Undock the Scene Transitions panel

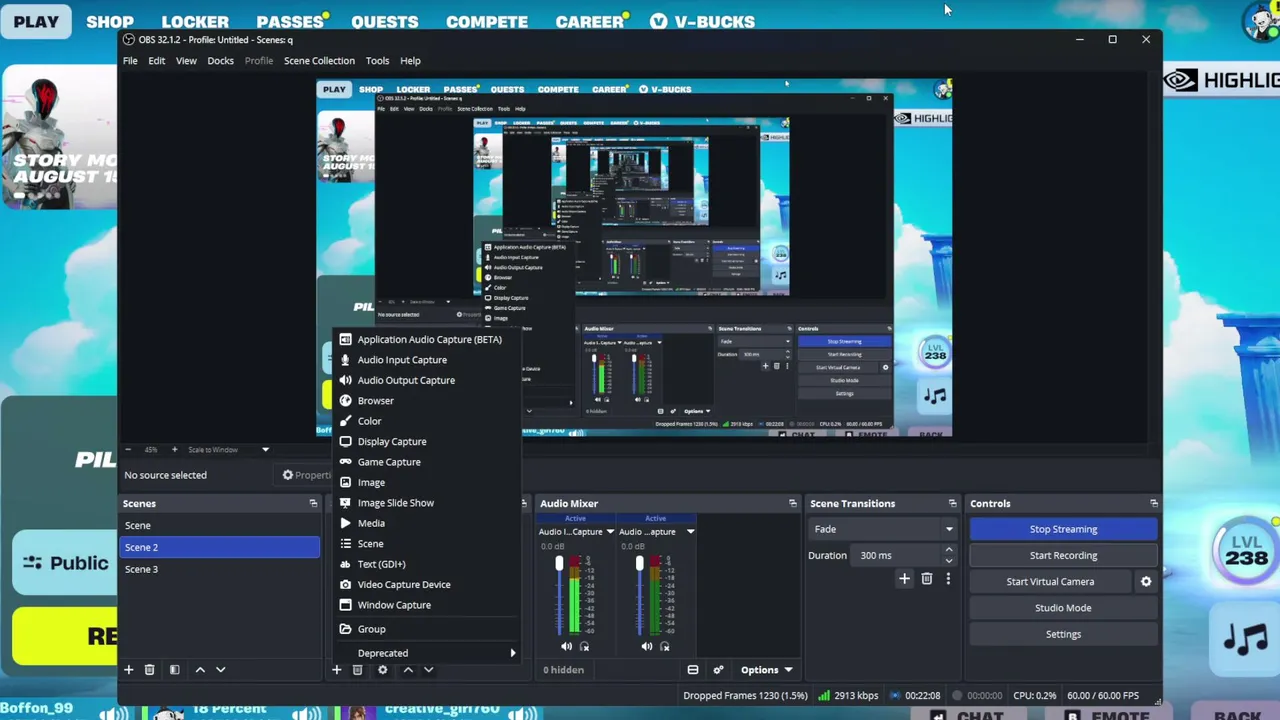(953, 504)
